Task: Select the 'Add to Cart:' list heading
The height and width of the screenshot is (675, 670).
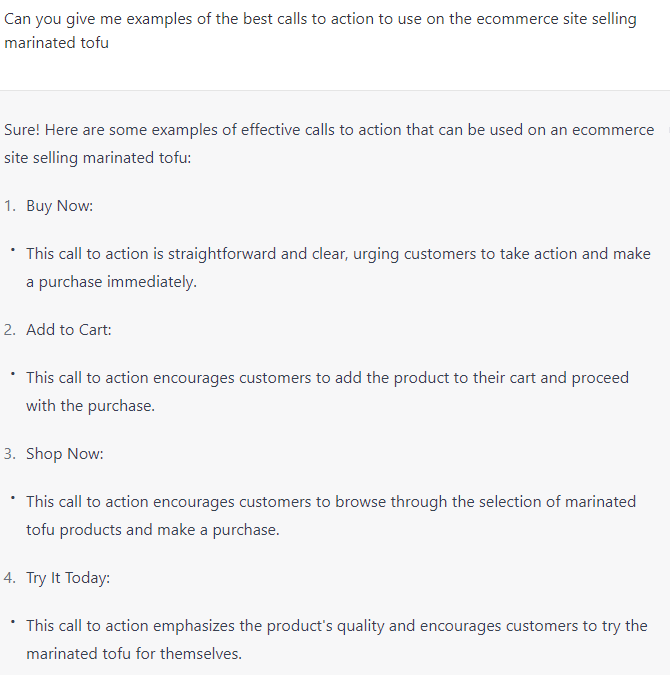Action: 69,330
